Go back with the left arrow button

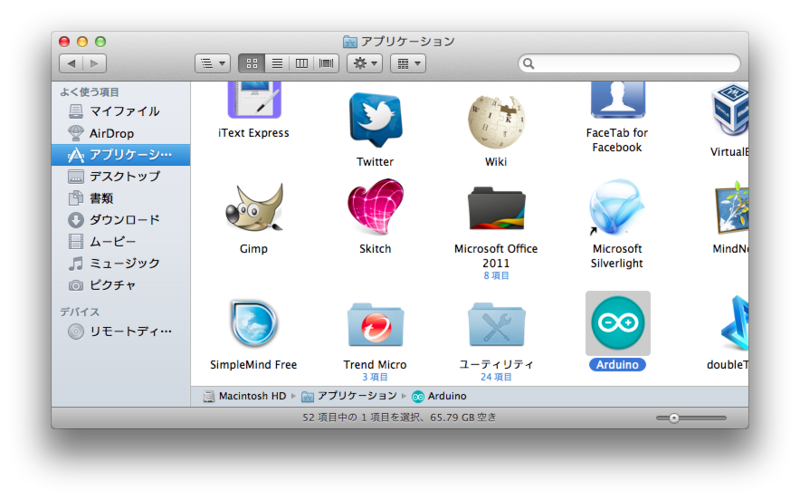71,63
